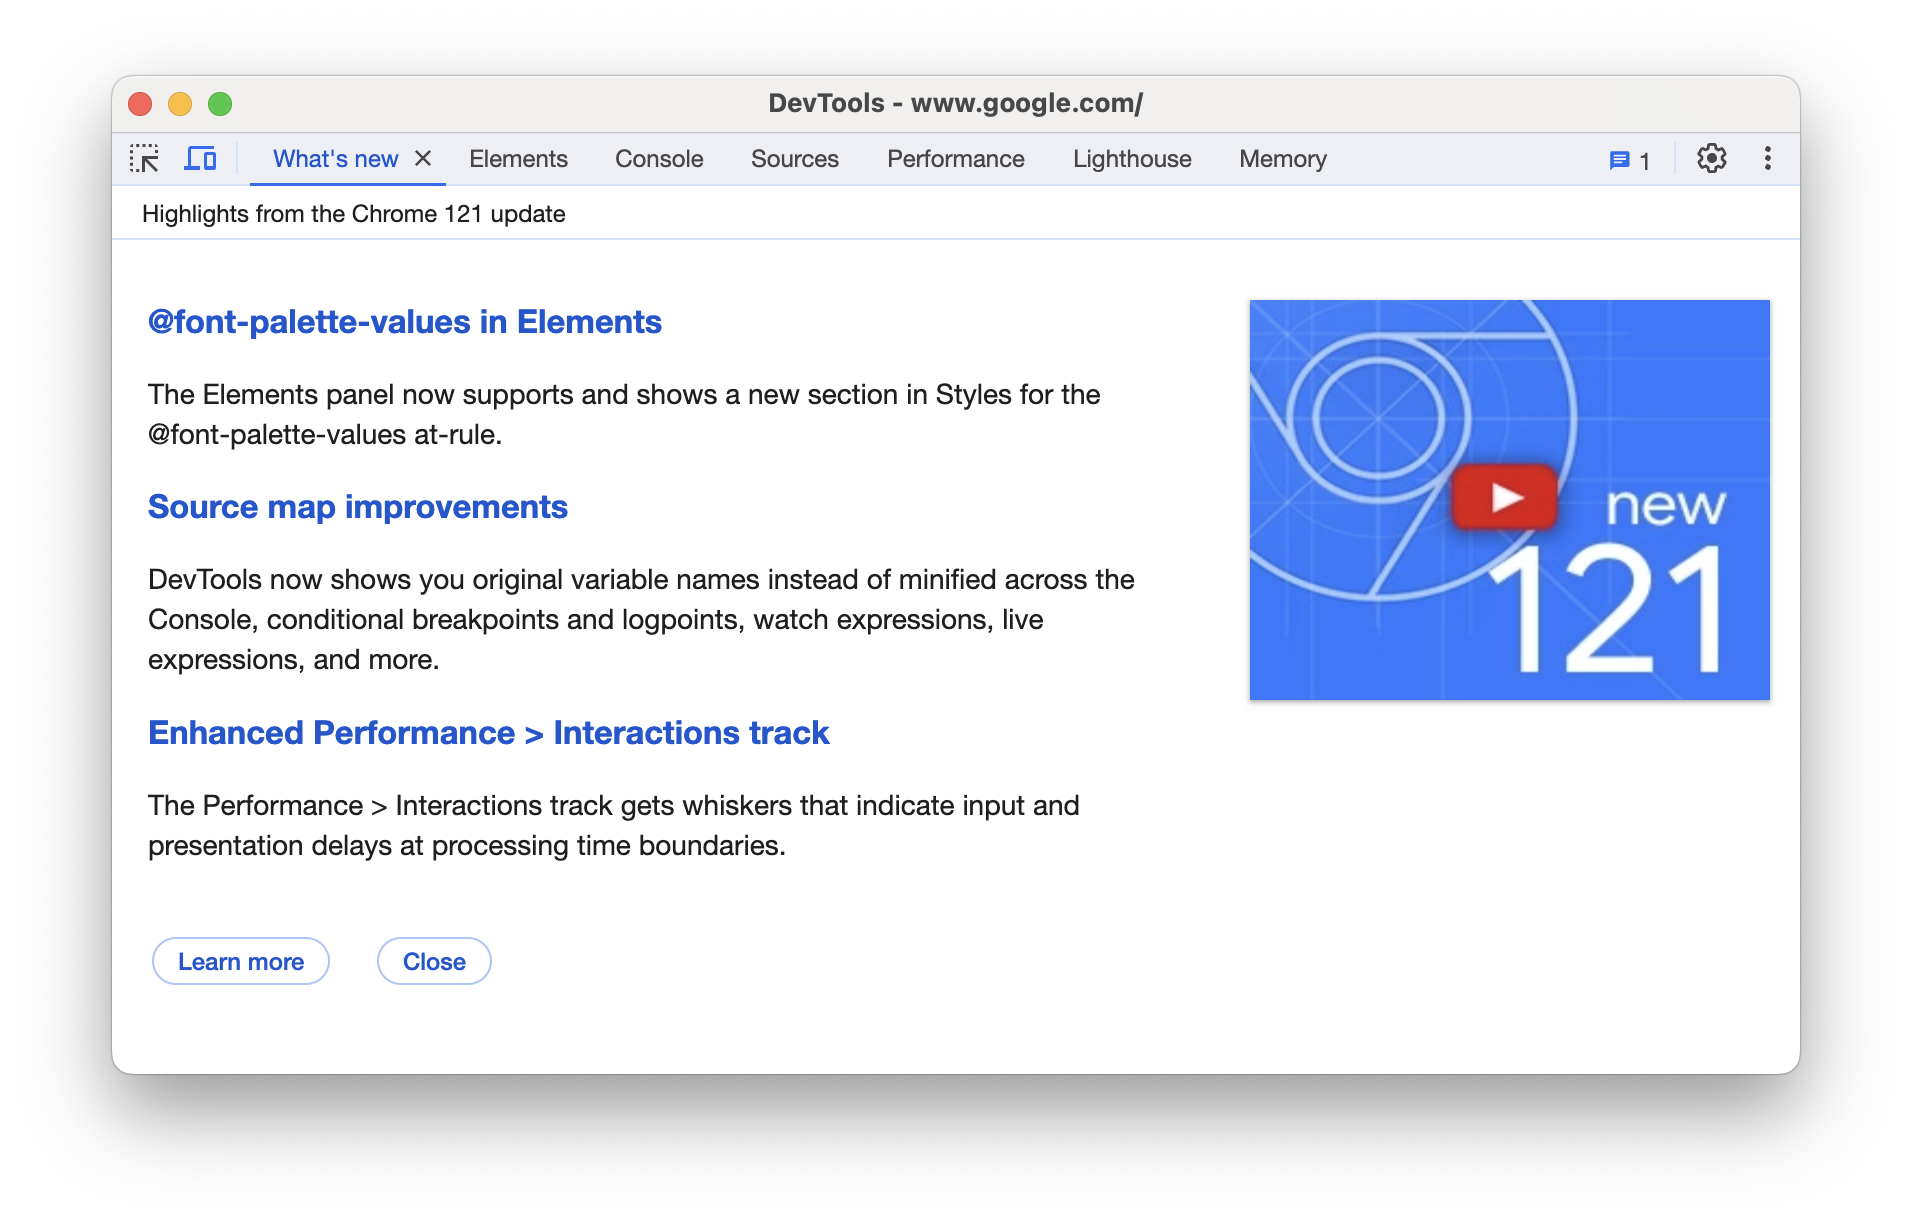Switch to the Lighthouse panel
The height and width of the screenshot is (1222, 1912).
pos(1131,159)
